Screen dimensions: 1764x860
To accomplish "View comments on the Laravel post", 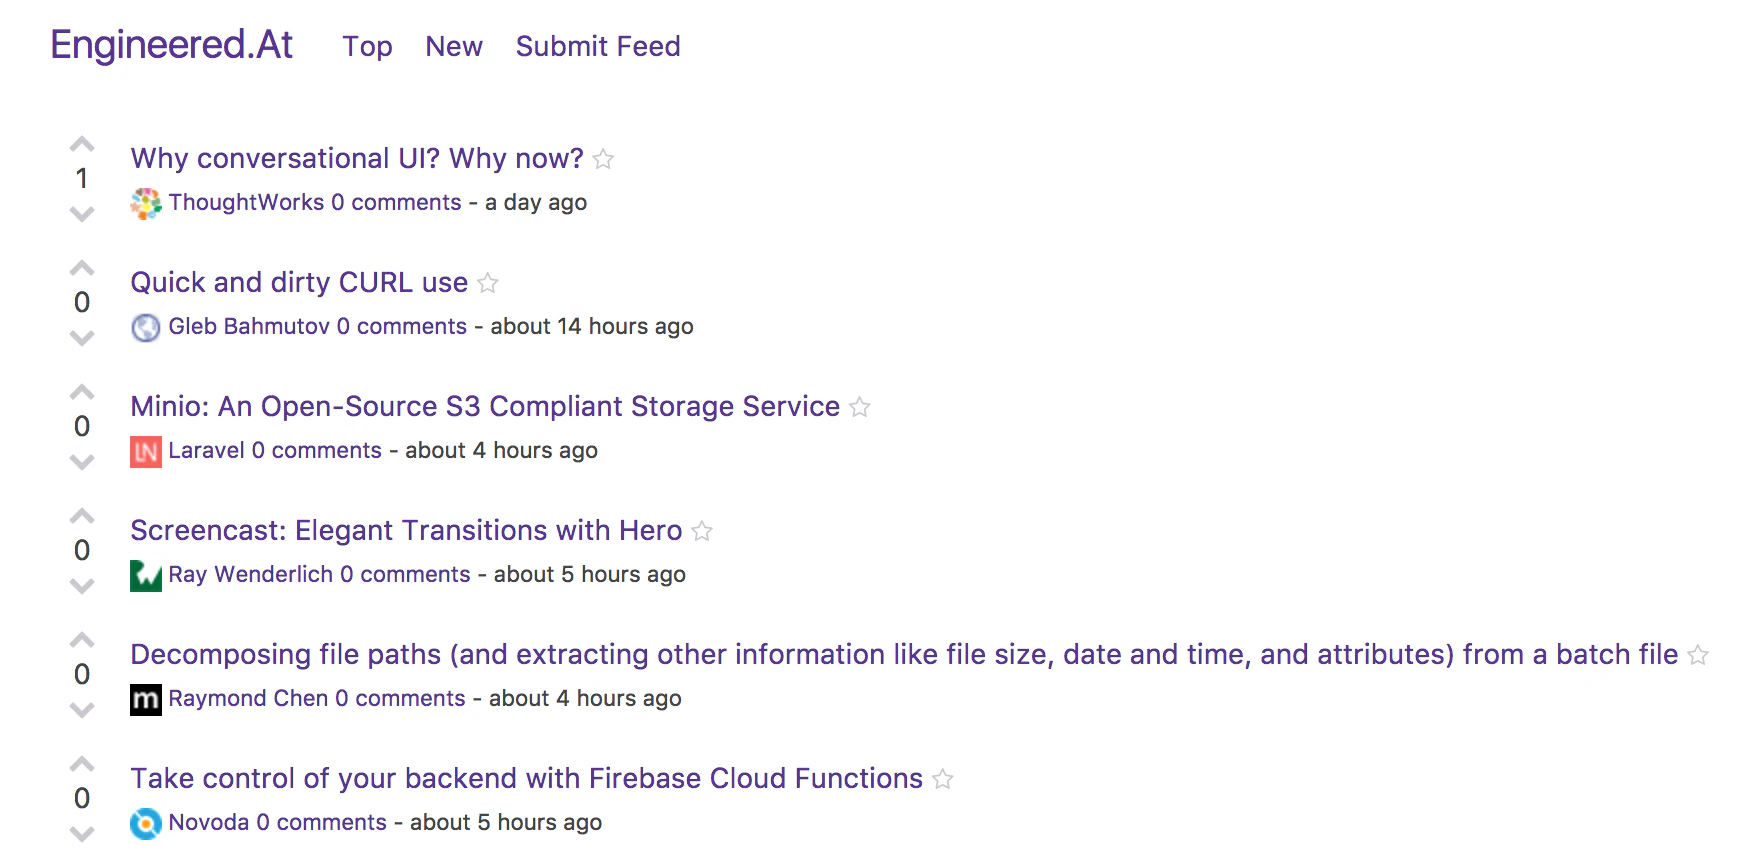I will pyautogui.click(x=317, y=450).
